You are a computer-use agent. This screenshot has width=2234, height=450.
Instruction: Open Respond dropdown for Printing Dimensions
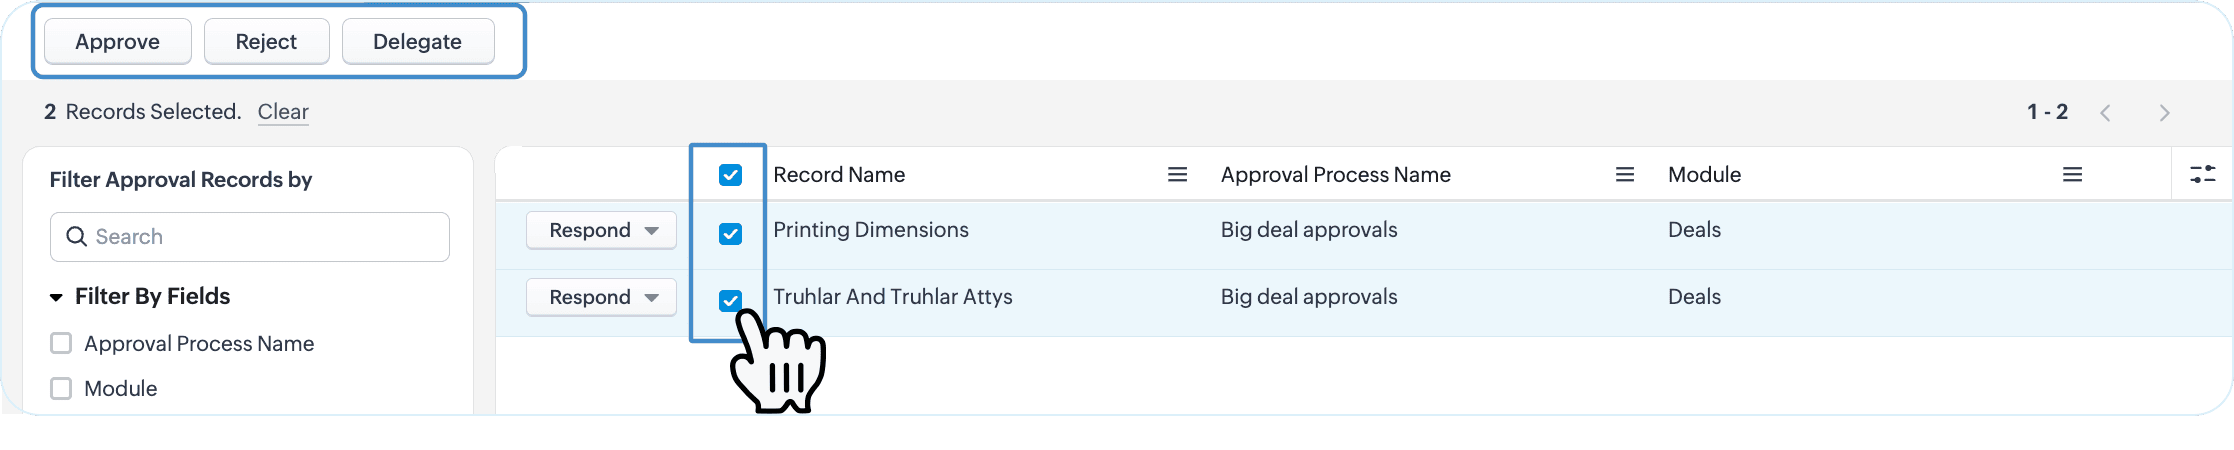coord(601,231)
